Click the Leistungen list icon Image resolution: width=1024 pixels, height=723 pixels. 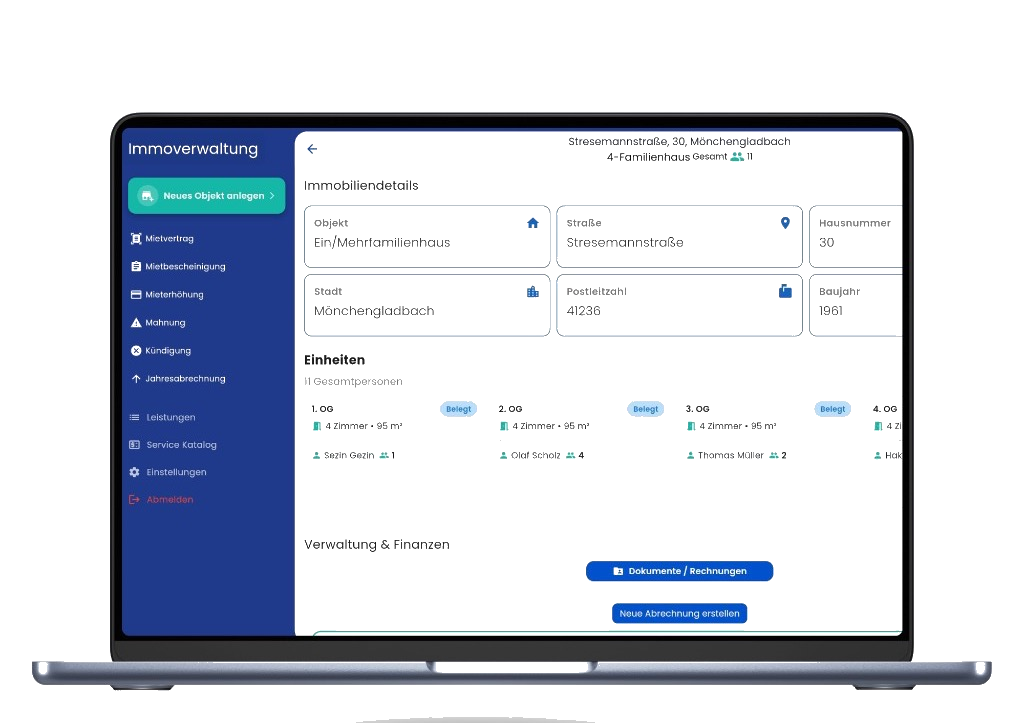pyautogui.click(x=135, y=417)
